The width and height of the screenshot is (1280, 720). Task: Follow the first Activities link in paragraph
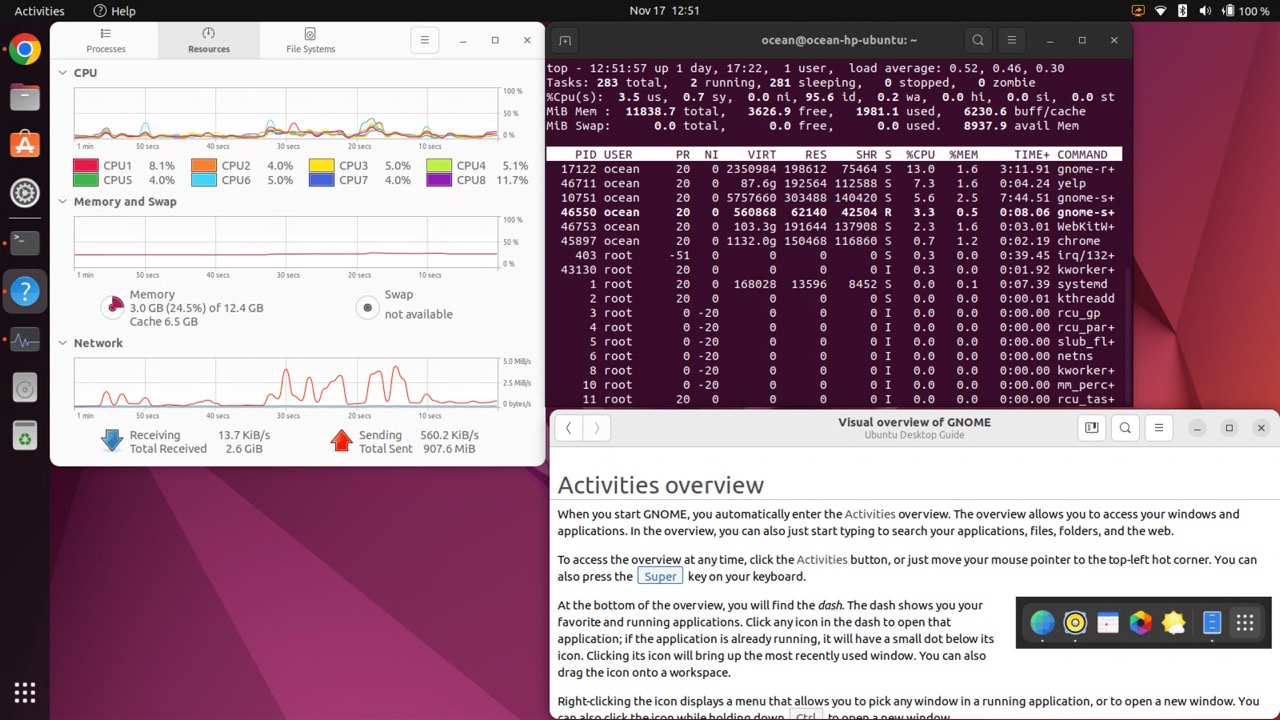pyautogui.click(x=870, y=514)
